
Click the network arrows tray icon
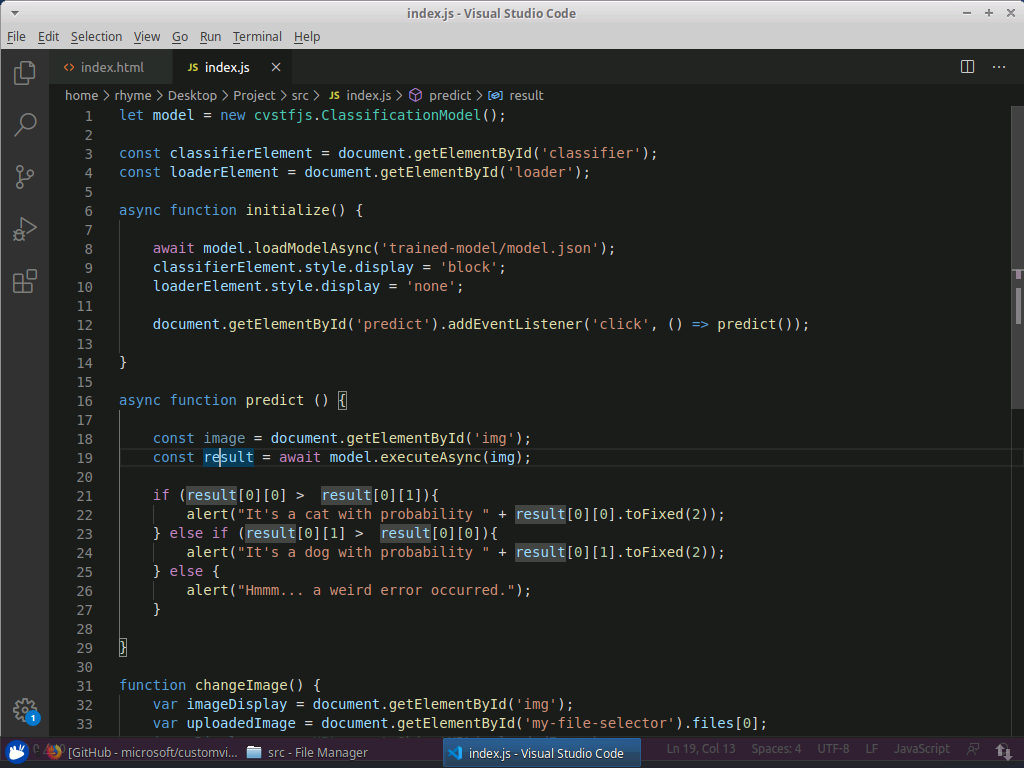pos(1004,752)
